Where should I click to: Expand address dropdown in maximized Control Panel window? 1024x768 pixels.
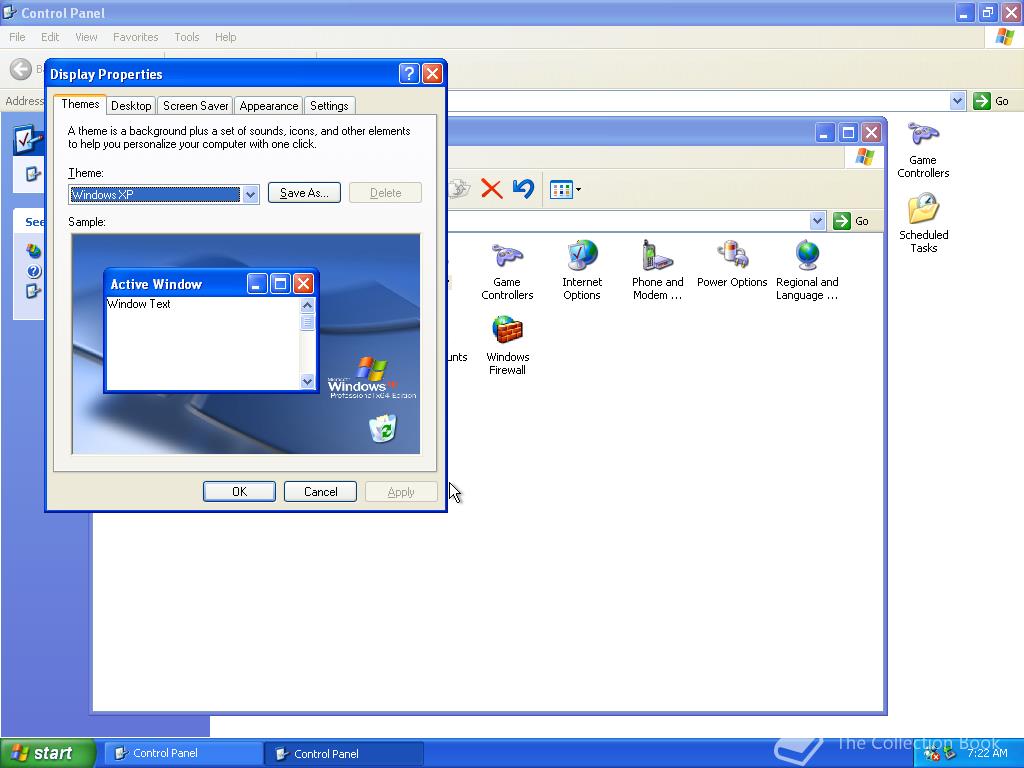(957, 101)
